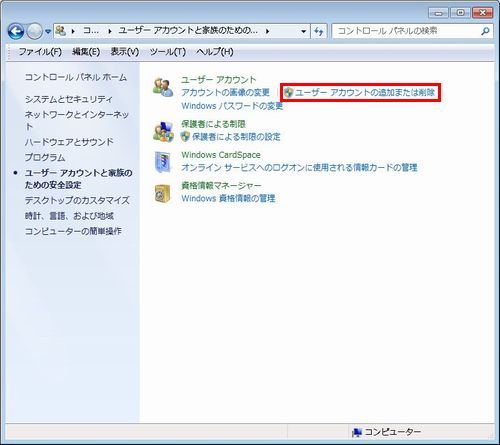
Task: Open the 保護者による制限 heading
Action: (213, 124)
